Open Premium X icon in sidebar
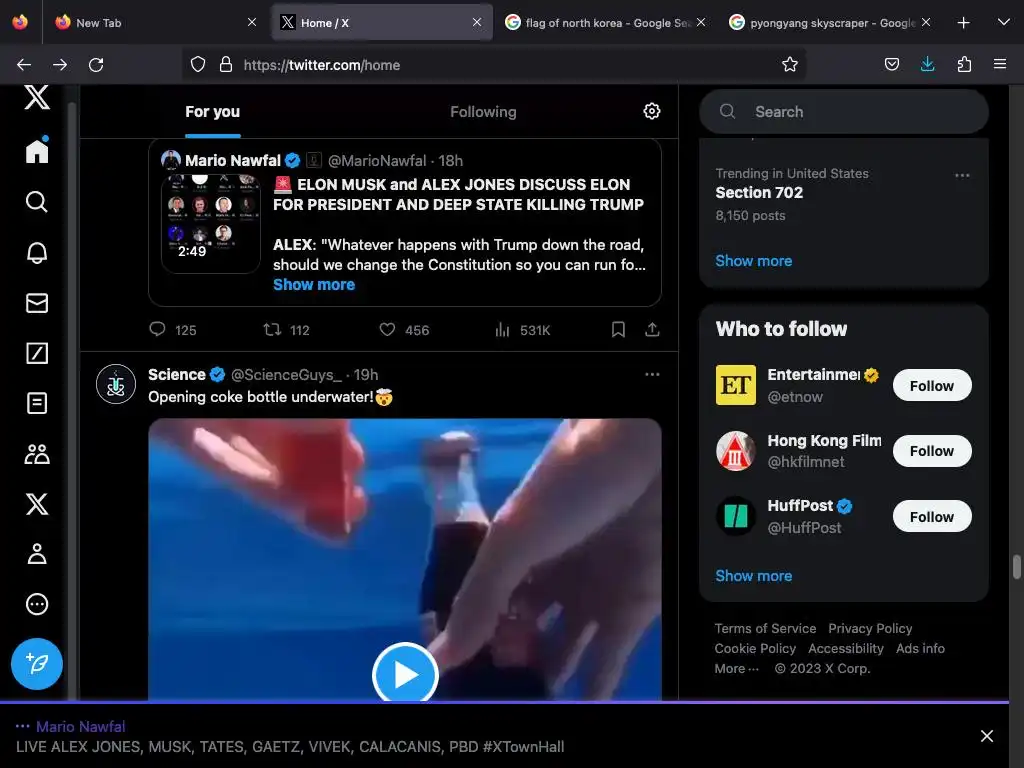The image size is (1024, 768). pyautogui.click(x=37, y=504)
